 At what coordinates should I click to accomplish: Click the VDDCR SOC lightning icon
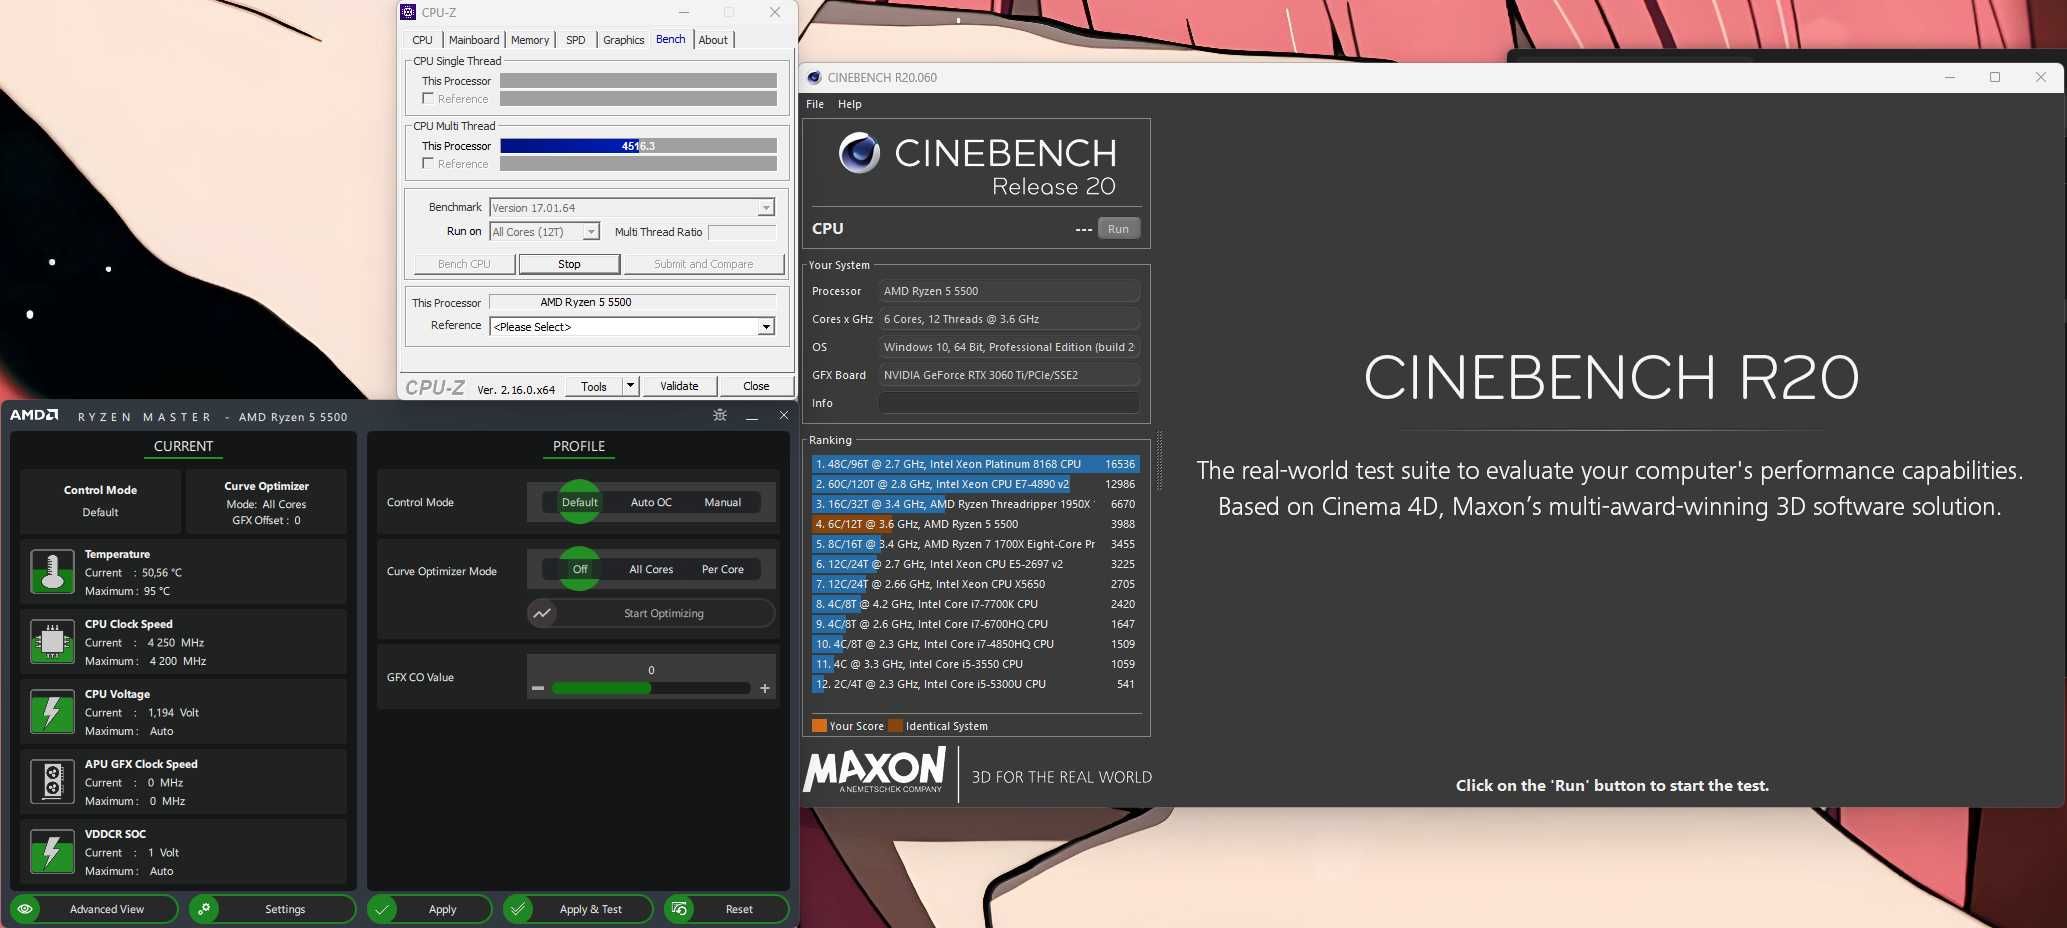[52, 852]
